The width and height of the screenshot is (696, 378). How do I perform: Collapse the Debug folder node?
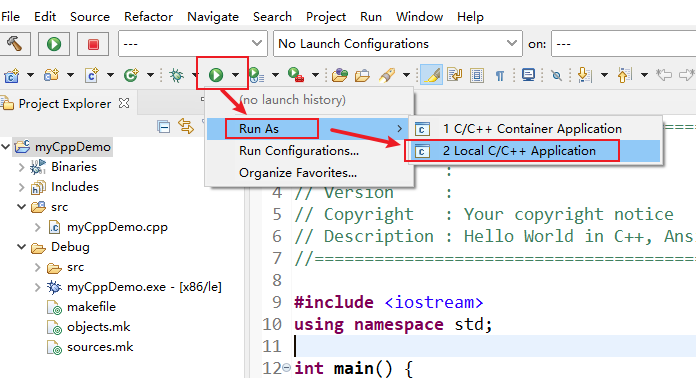21,247
